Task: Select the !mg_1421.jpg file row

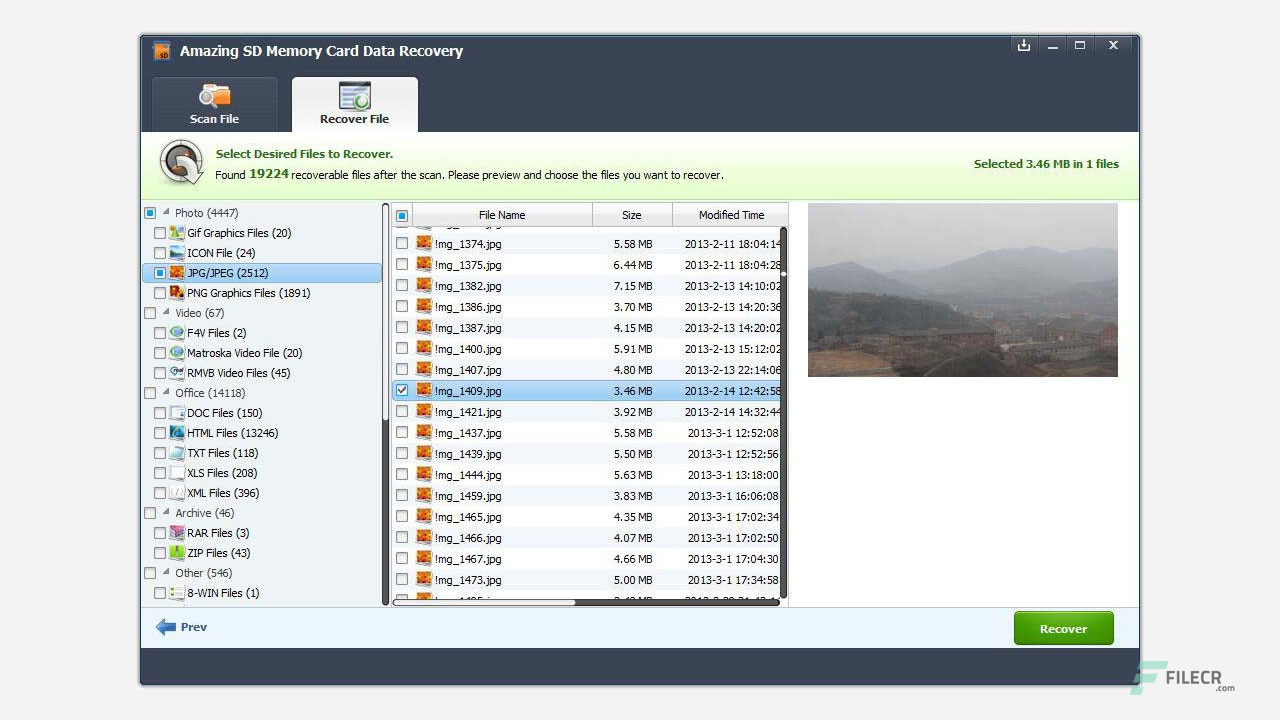Action: pyautogui.click(x=587, y=411)
